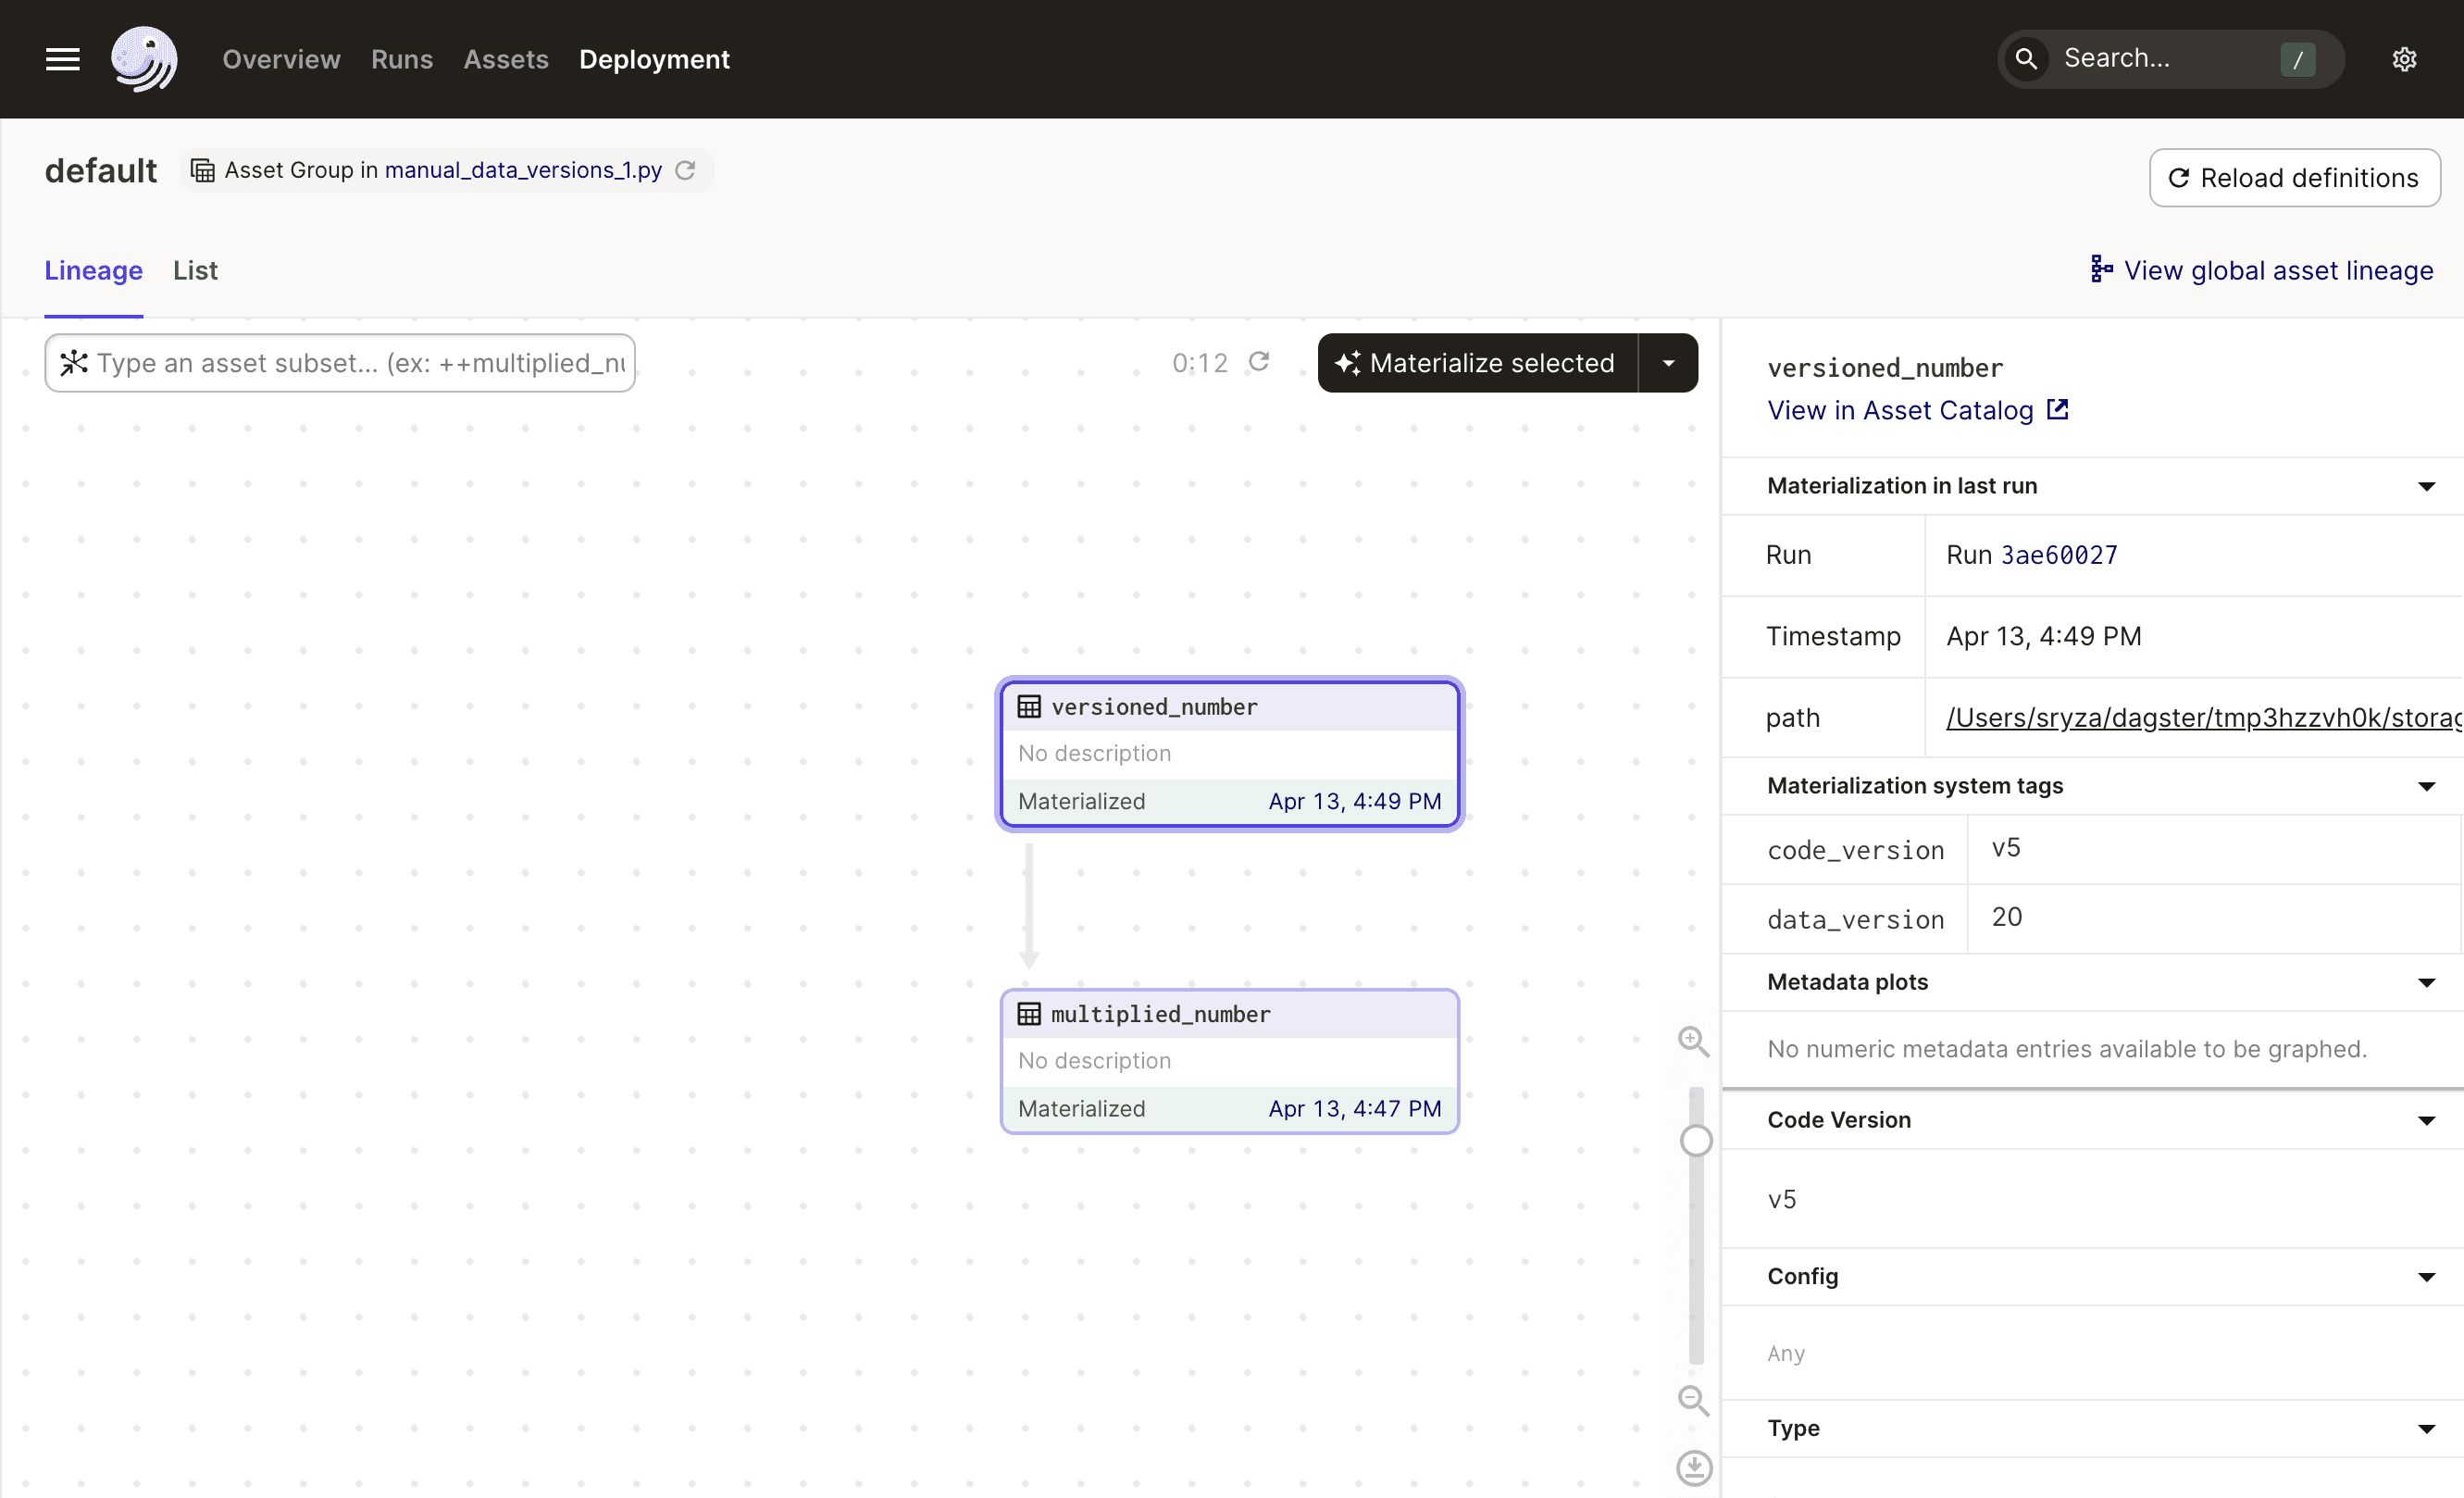The width and height of the screenshot is (2464, 1498).
Task: Open the Assets page
Action: pos(506,59)
